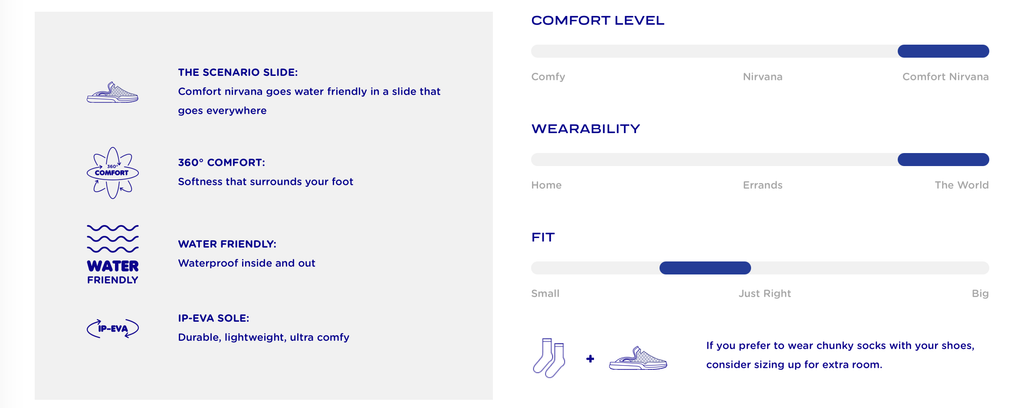Click the 'Small' fit scale label
The height and width of the screenshot is (408, 1024).
(545, 294)
